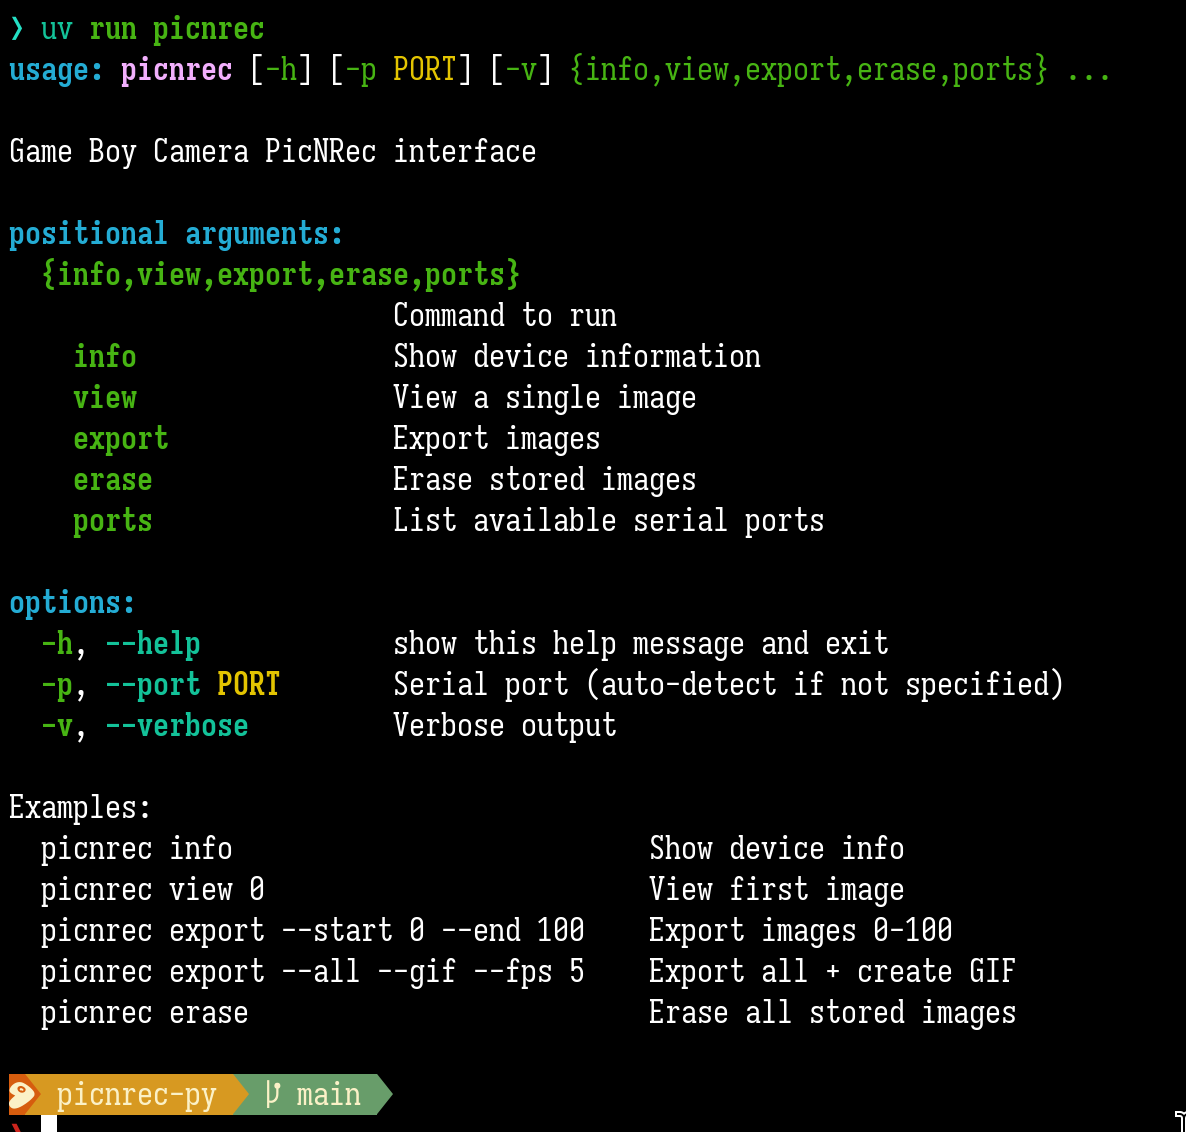Click the ports entry under positional arguments
Viewport: 1186px width, 1132px height.
(113, 520)
